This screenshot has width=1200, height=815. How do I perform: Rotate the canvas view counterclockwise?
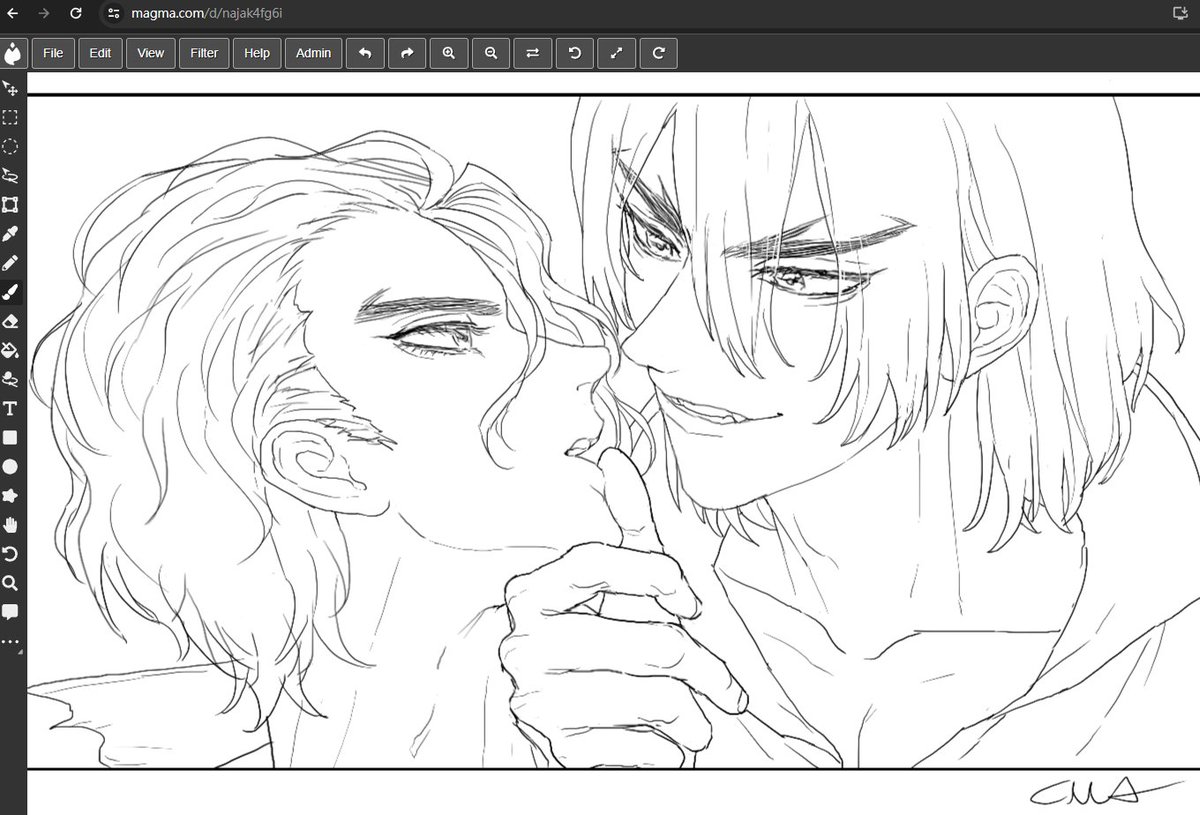pyautogui.click(x=574, y=53)
